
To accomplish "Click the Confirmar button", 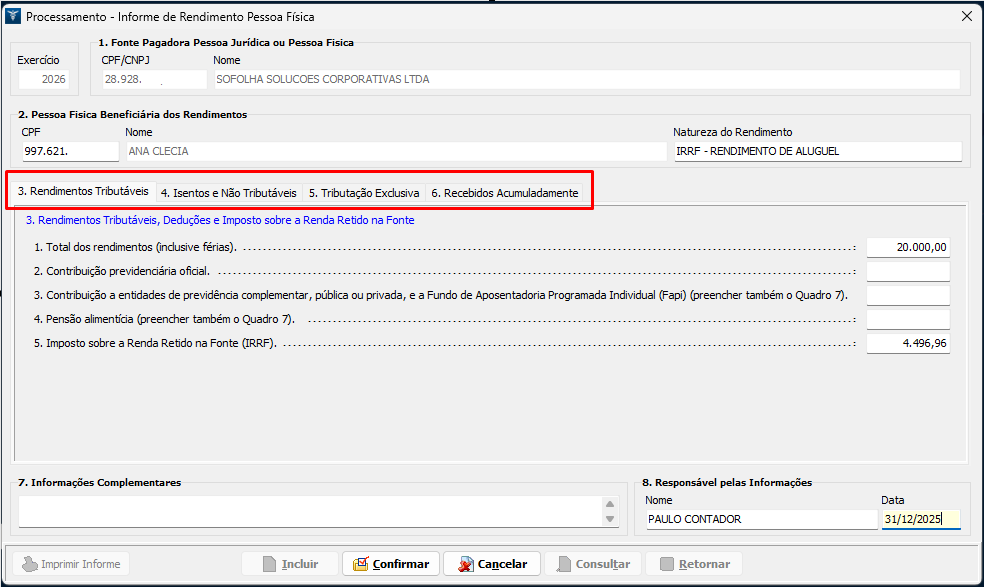I will 390,564.
